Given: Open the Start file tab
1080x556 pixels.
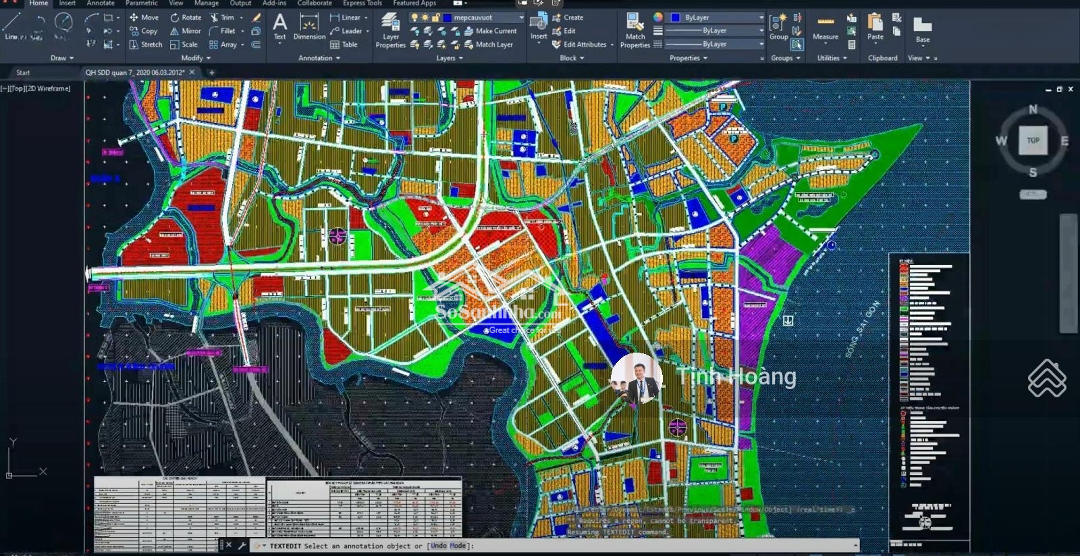Looking at the screenshot, I should [x=22, y=73].
